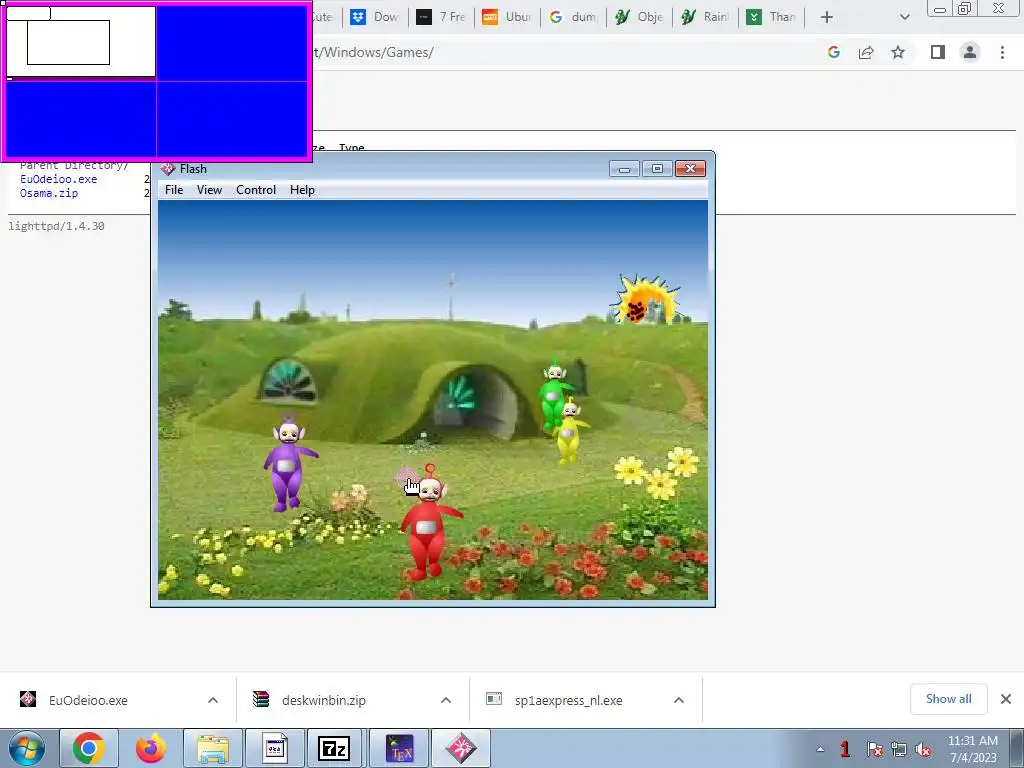Image resolution: width=1024 pixels, height=768 pixels.
Task: Open the Chrome profile icon
Action: click(x=970, y=52)
